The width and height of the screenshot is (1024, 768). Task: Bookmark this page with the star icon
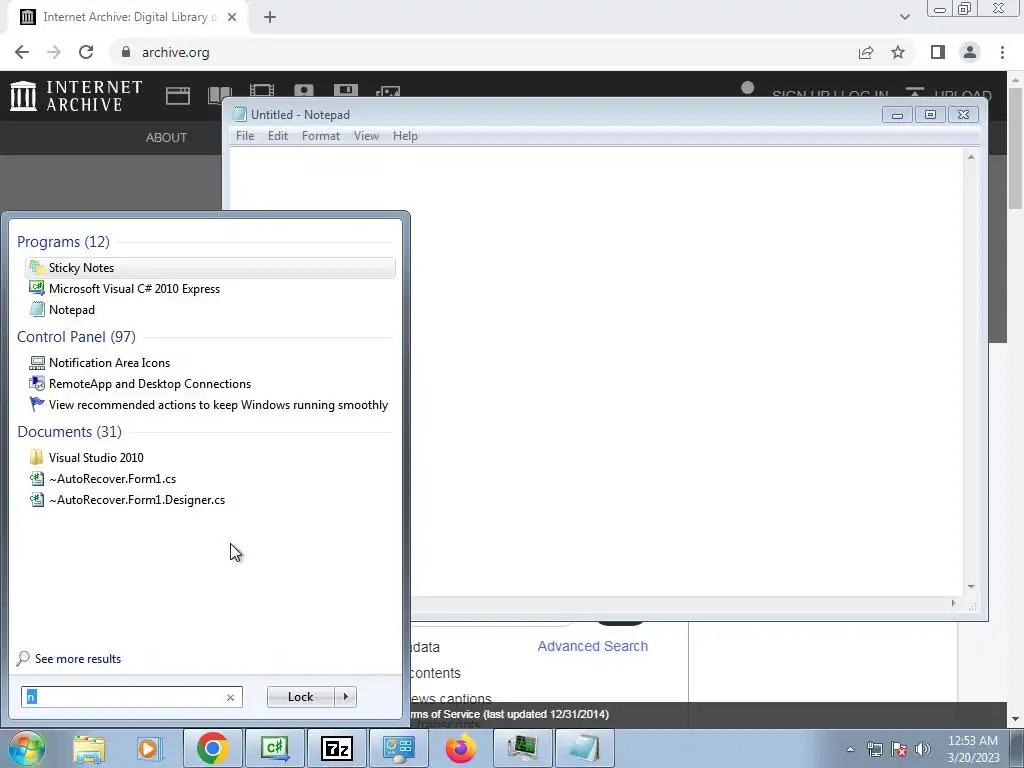[898, 52]
